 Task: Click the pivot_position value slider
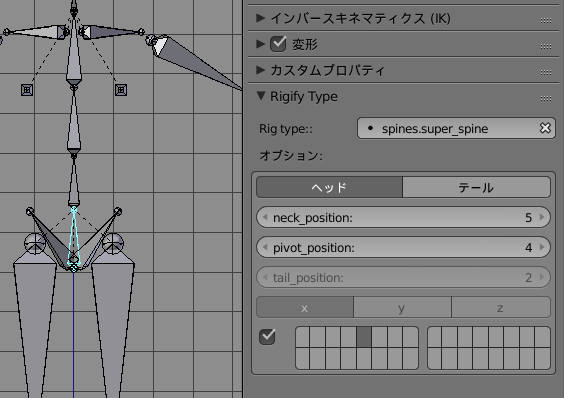(403, 247)
